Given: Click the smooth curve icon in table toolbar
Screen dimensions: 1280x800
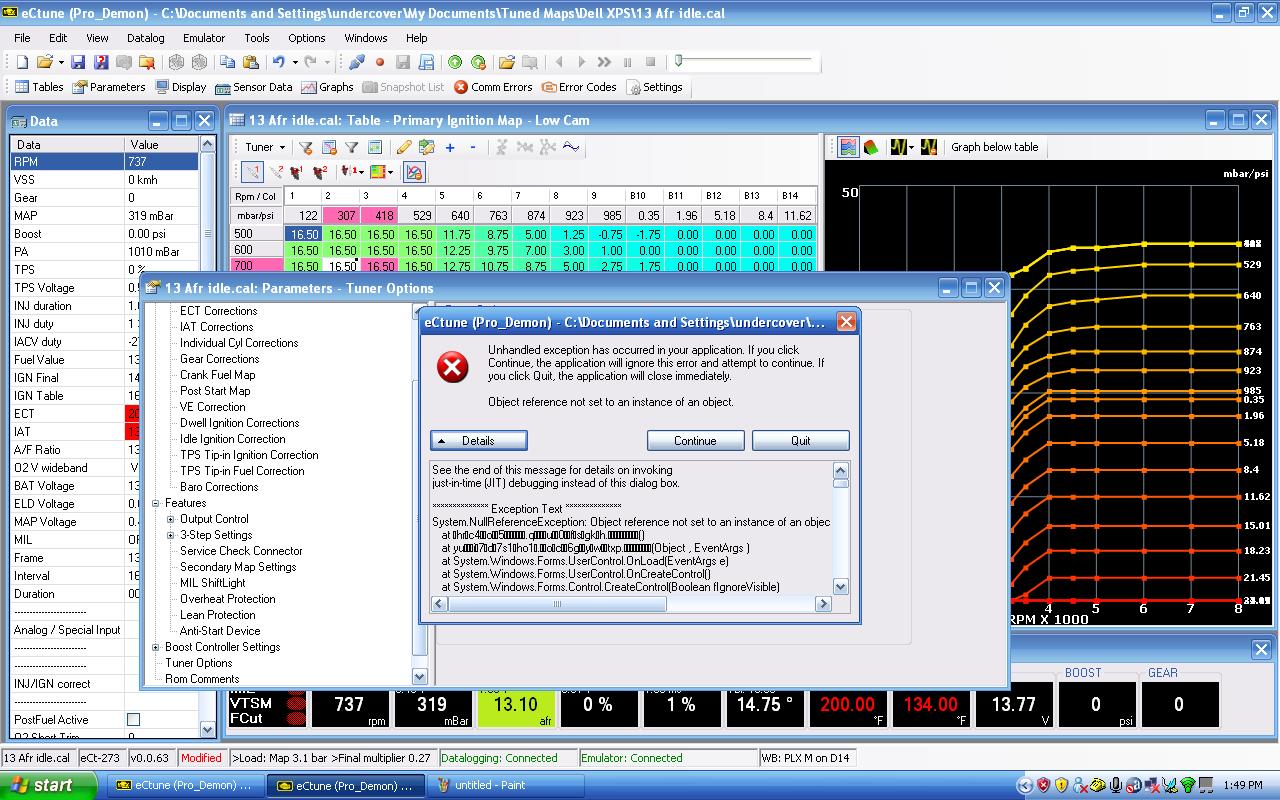Looking at the screenshot, I should [570, 147].
